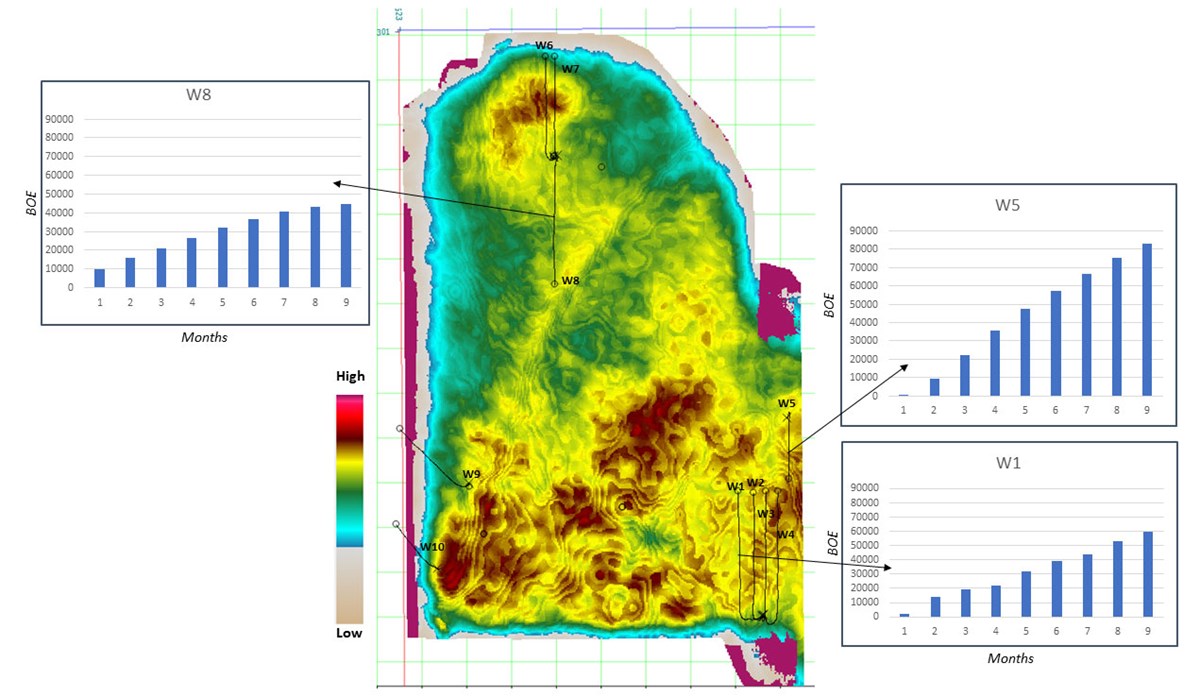Click the W2 well label on the map
Screen dimensions: 1200x697
pos(755,484)
